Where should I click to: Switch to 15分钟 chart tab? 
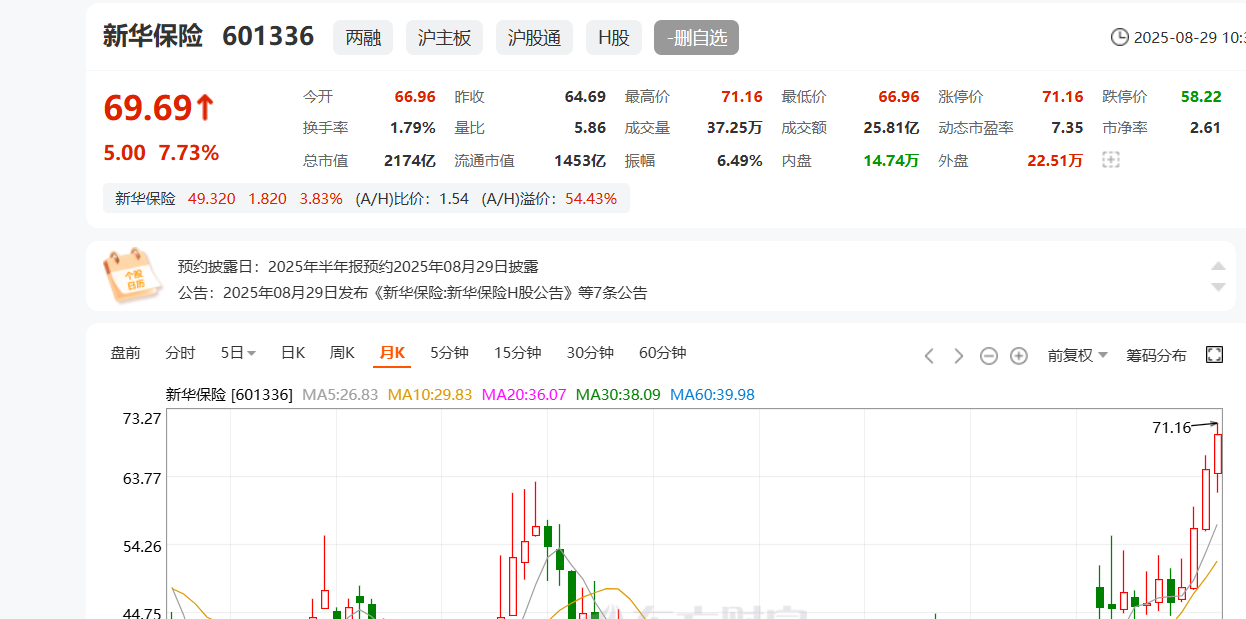[x=517, y=353]
